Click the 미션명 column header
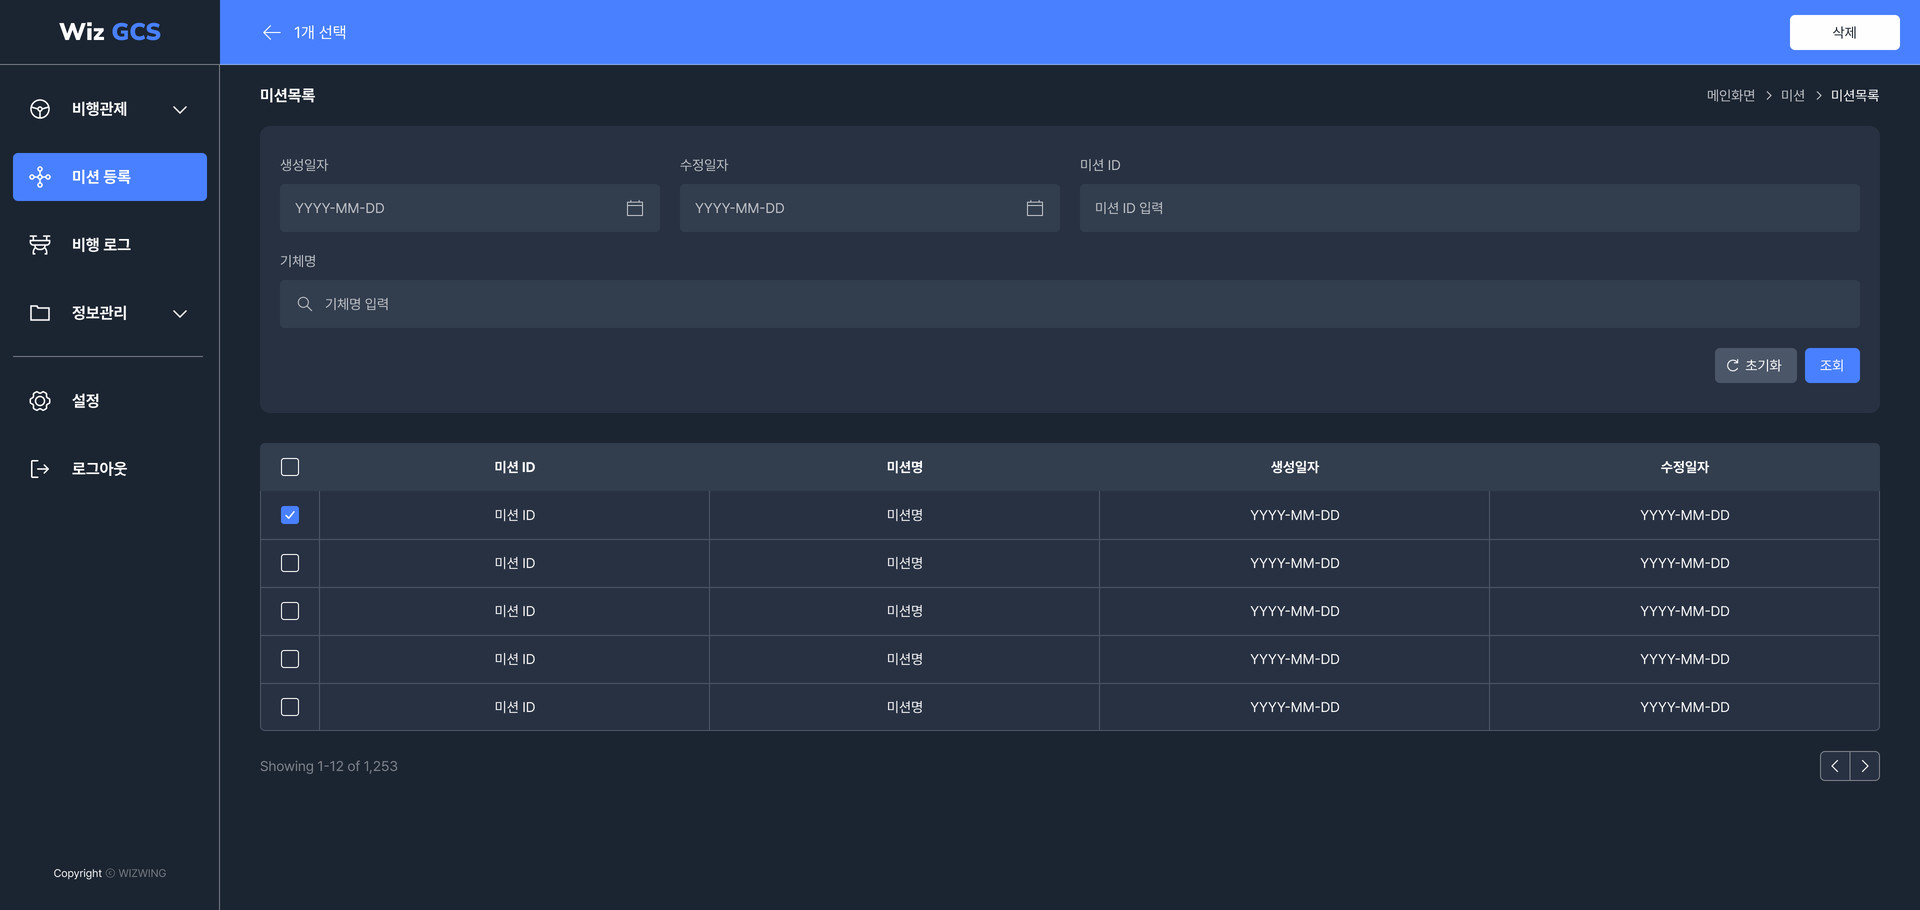1920x910 pixels. (x=905, y=467)
